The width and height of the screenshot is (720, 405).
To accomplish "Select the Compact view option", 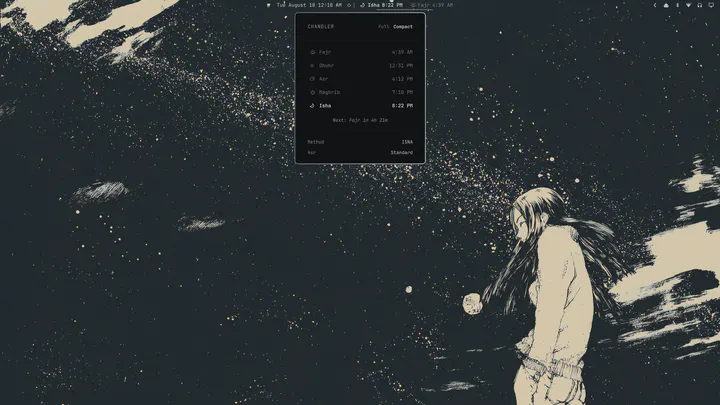I will click(403, 27).
